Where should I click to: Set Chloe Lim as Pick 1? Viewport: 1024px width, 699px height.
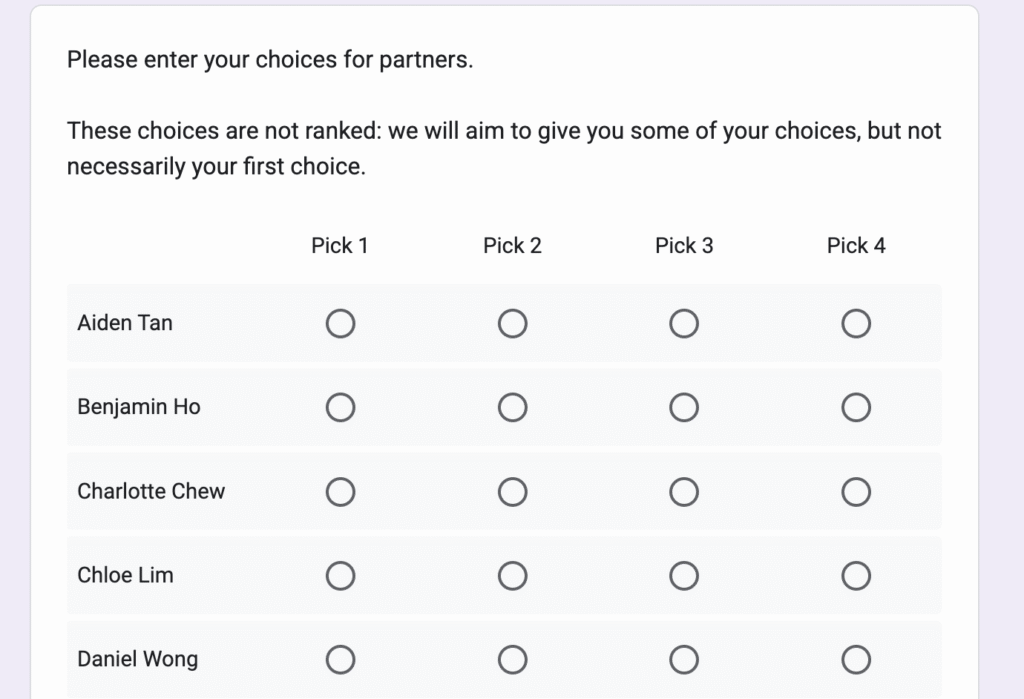pos(340,576)
